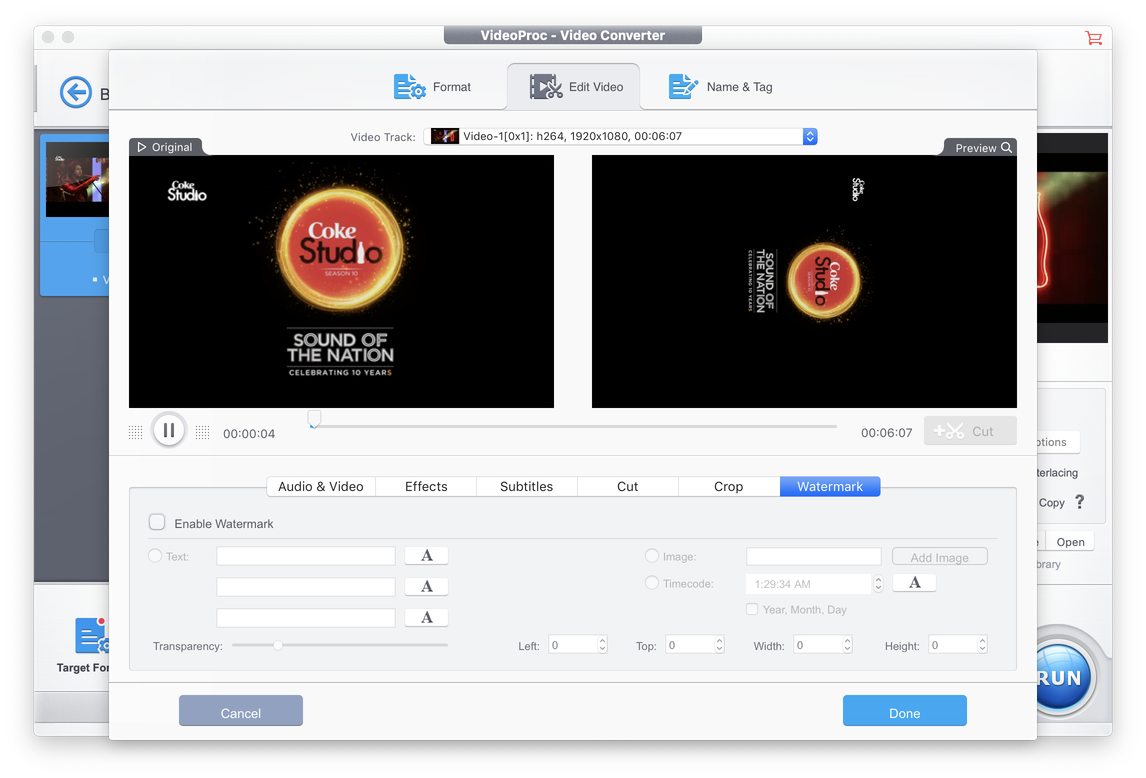This screenshot has width=1146, height=778.
Task: Click the Timecode time stepper arrows
Action: tap(878, 584)
